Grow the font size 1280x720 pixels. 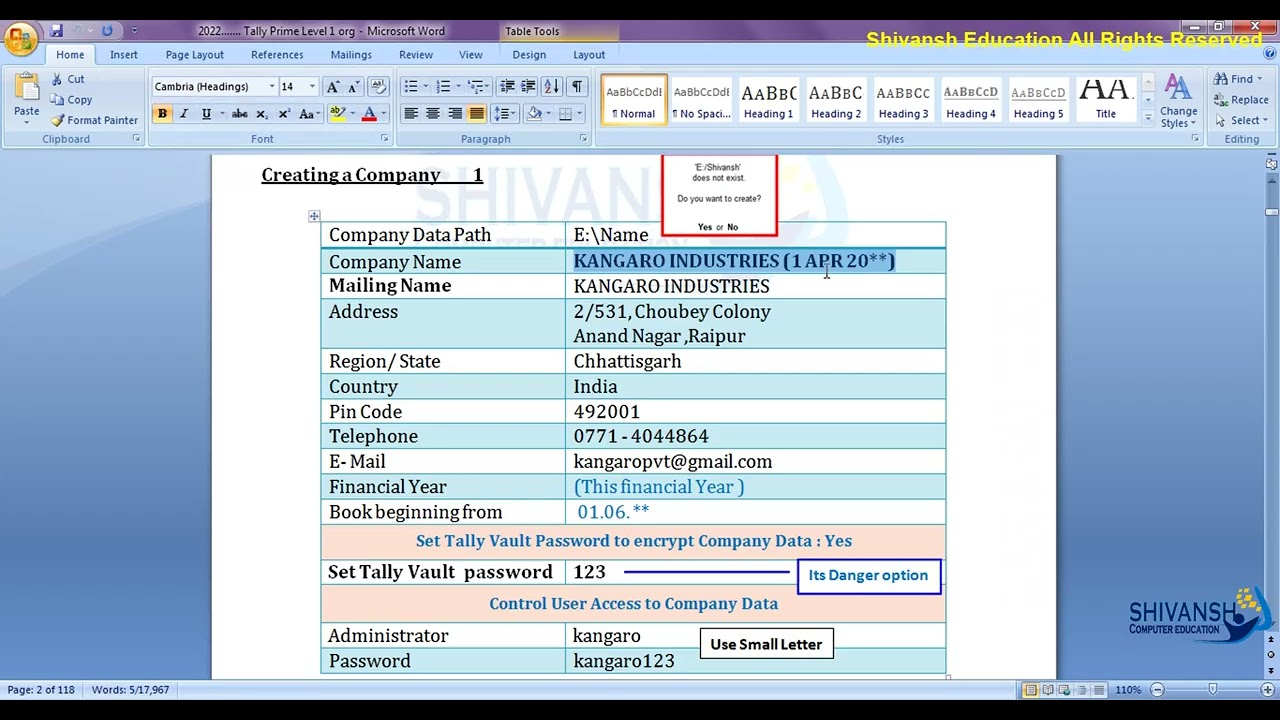click(x=333, y=87)
